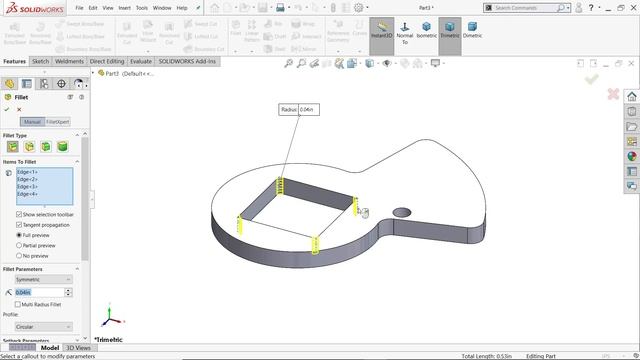Switch view to Normal To
The height and width of the screenshot is (360, 640).
[x=404, y=33]
